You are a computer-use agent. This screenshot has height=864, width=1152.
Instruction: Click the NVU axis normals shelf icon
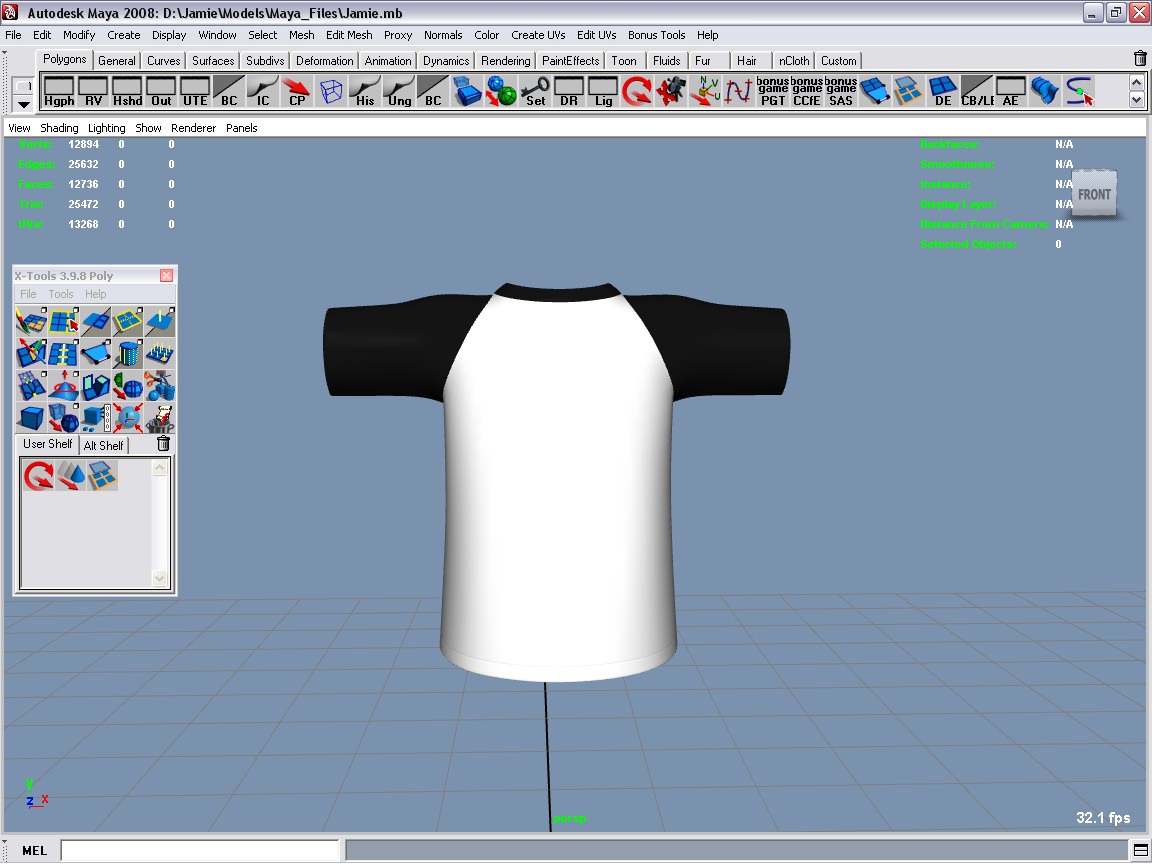pos(705,92)
